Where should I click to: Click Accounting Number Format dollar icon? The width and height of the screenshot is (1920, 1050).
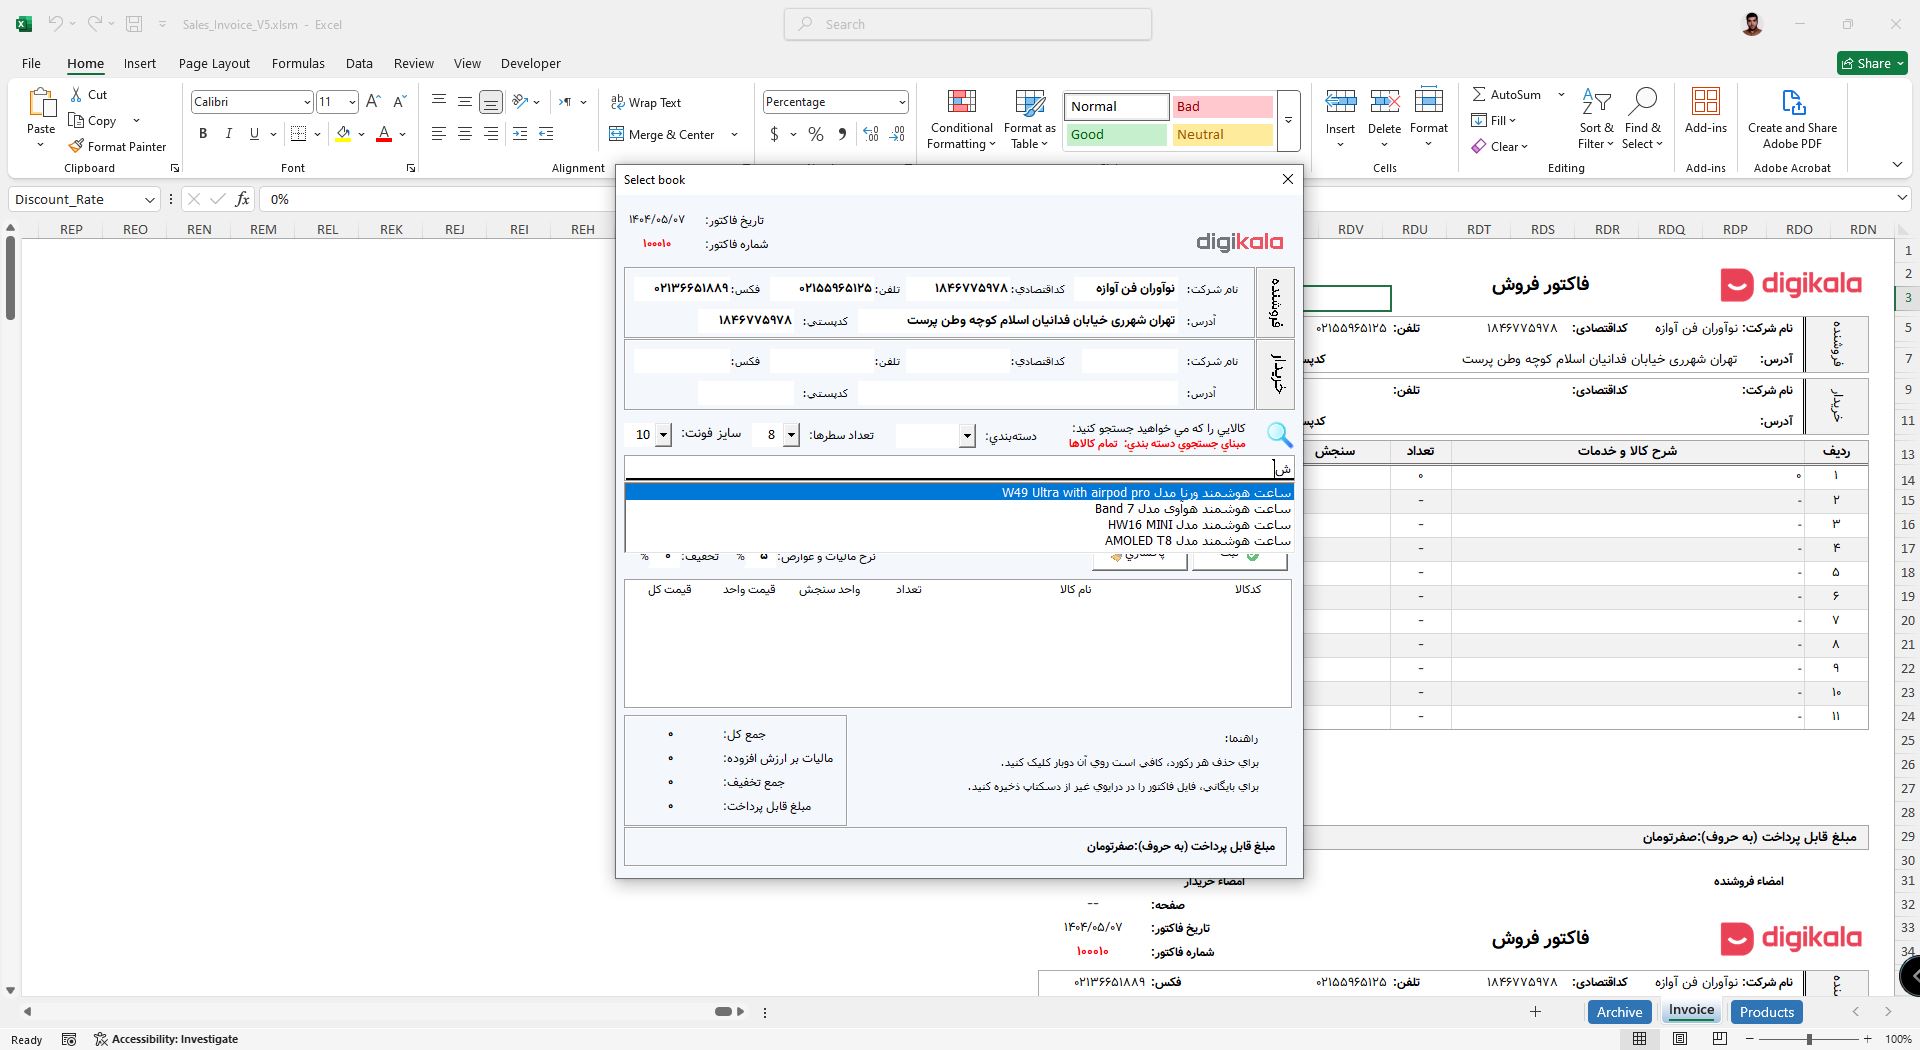click(774, 134)
